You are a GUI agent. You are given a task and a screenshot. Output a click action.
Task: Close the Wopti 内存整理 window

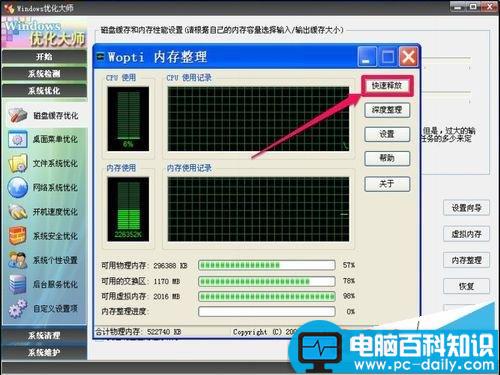tap(409, 57)
